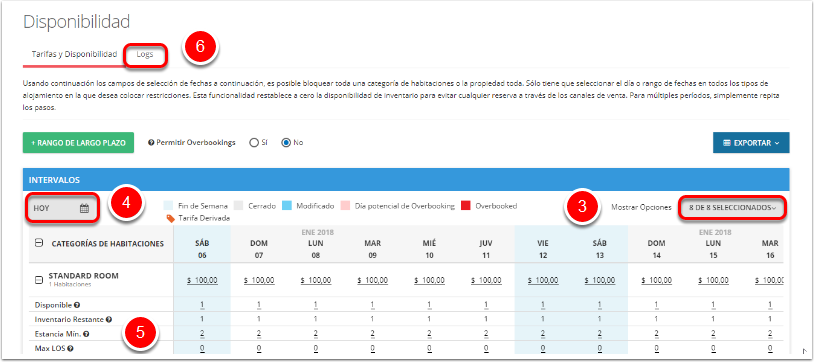Click the + Rango de Largo Plazo button
The width and height of the screenshot is (814, 362).
[x=78, y=143]
